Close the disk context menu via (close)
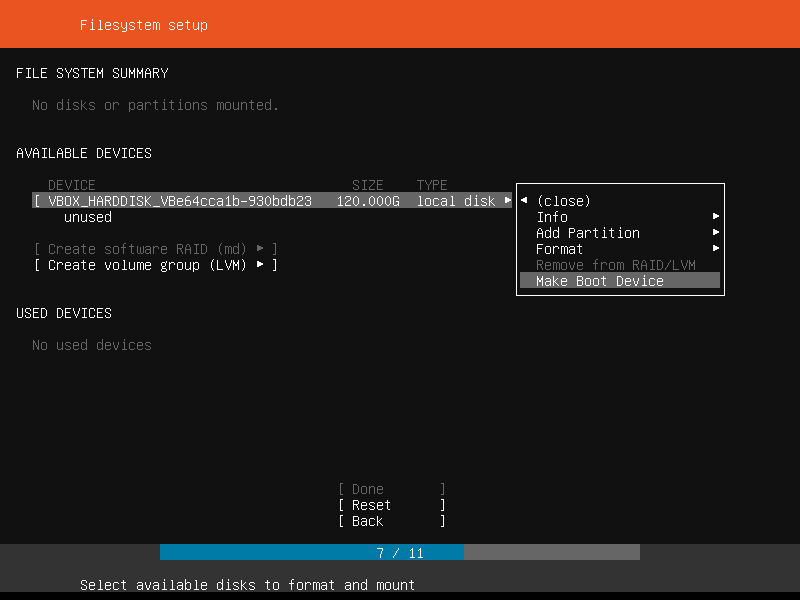Screen dimensions: 800x600 (x=620, y=201)
